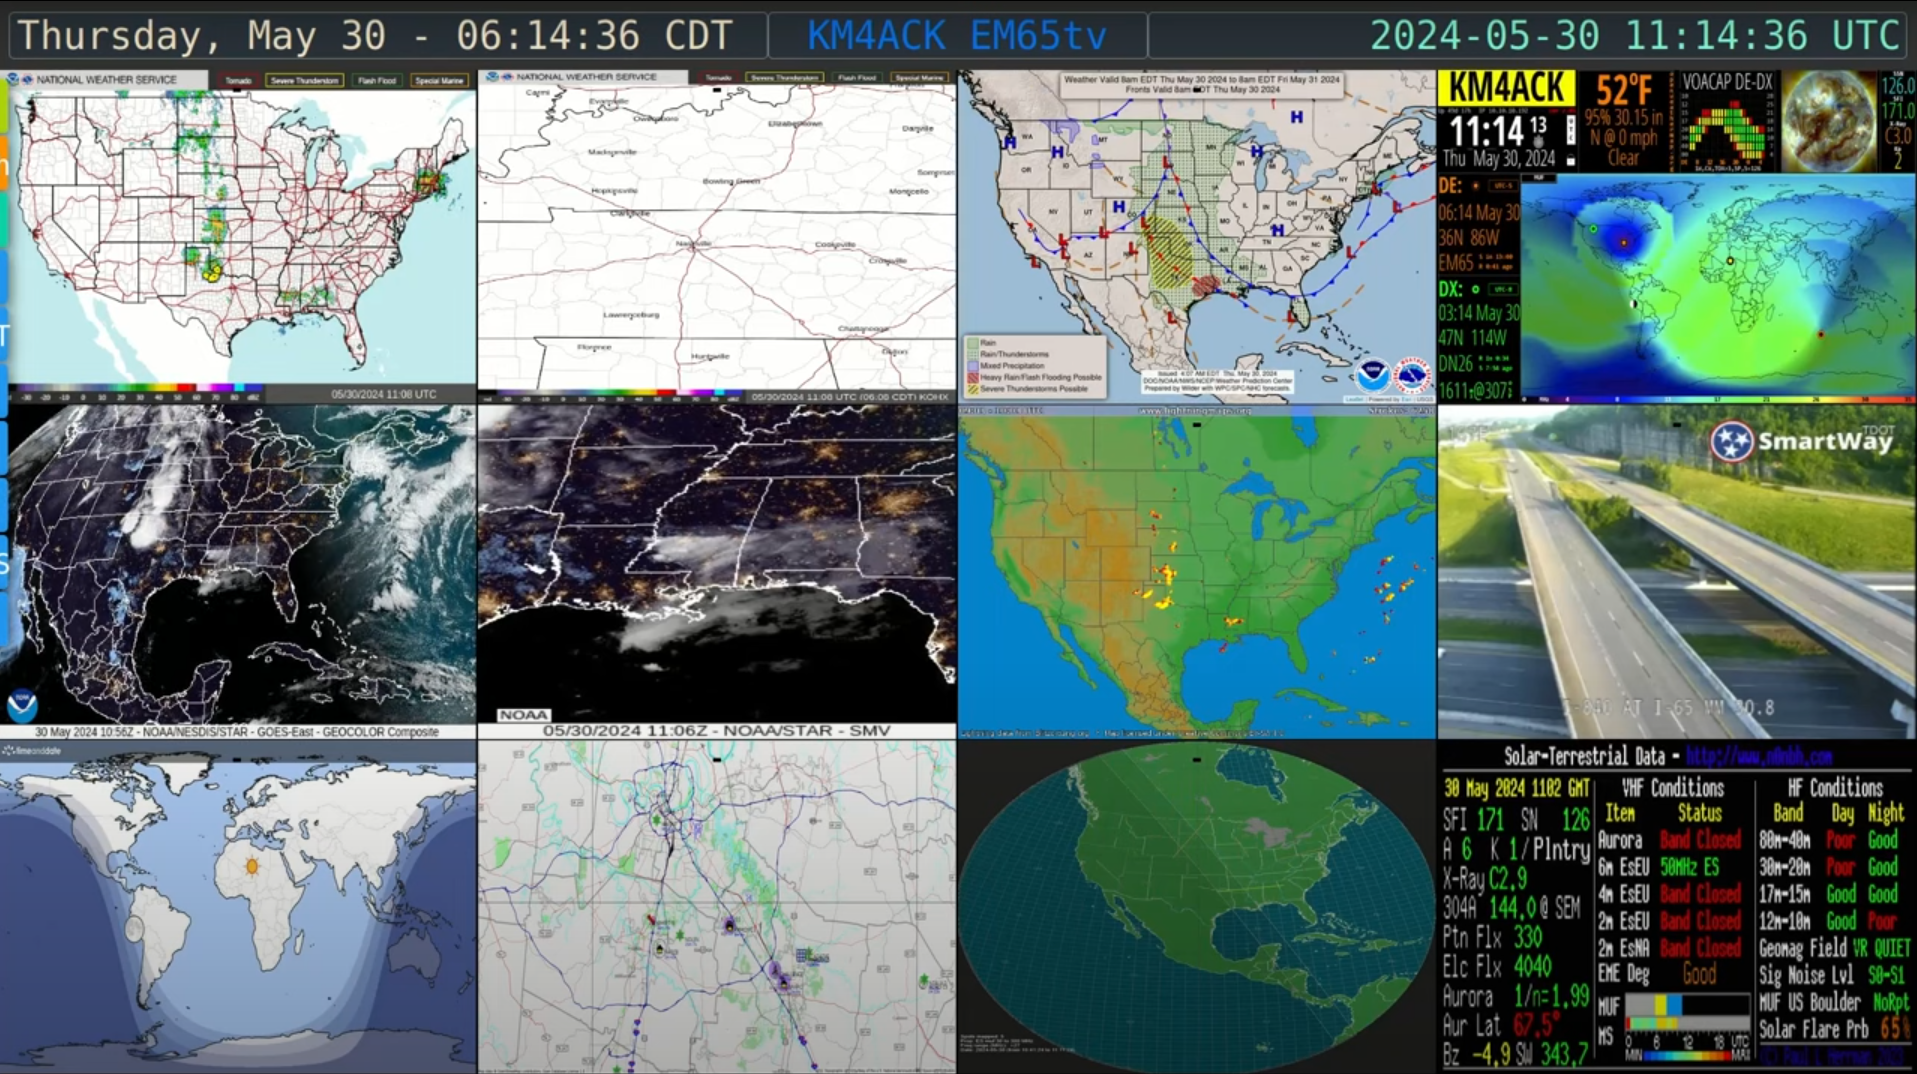Toggle Special Marine on the national radar

tap(439, 80)
